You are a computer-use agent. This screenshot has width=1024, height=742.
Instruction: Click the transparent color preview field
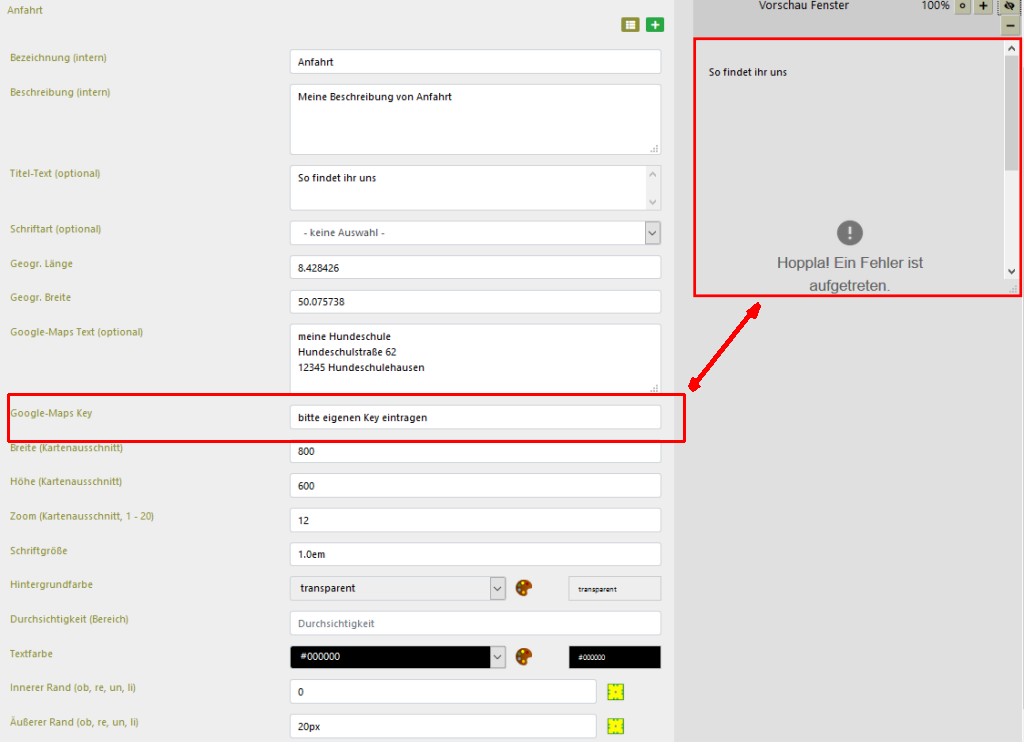614,589
